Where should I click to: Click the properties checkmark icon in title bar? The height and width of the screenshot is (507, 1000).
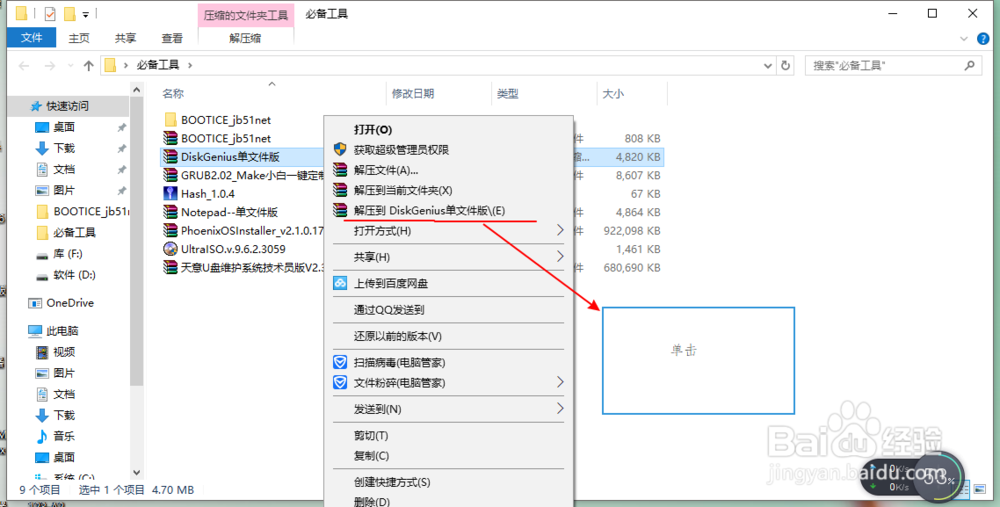(x=50, y=13)
